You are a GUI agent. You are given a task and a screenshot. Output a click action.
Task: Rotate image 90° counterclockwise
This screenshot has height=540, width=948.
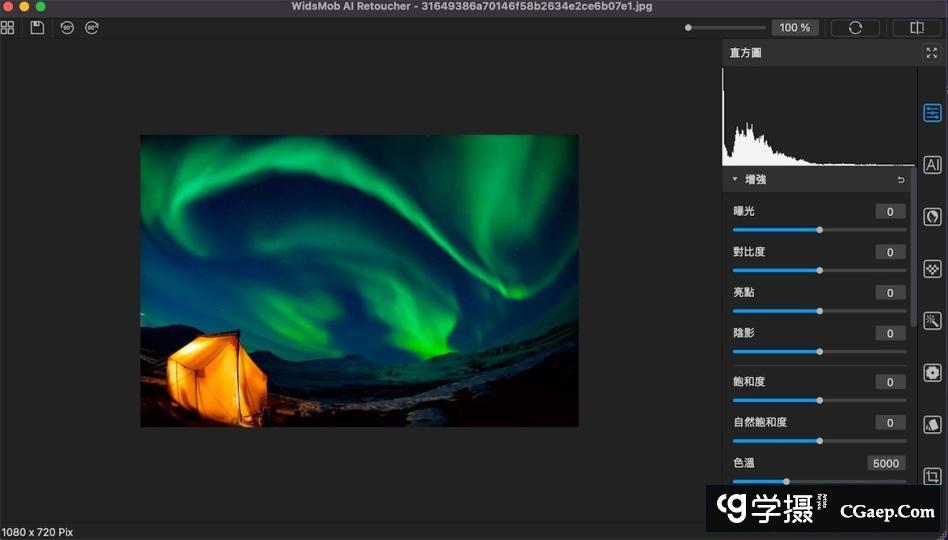pos(67,28)
